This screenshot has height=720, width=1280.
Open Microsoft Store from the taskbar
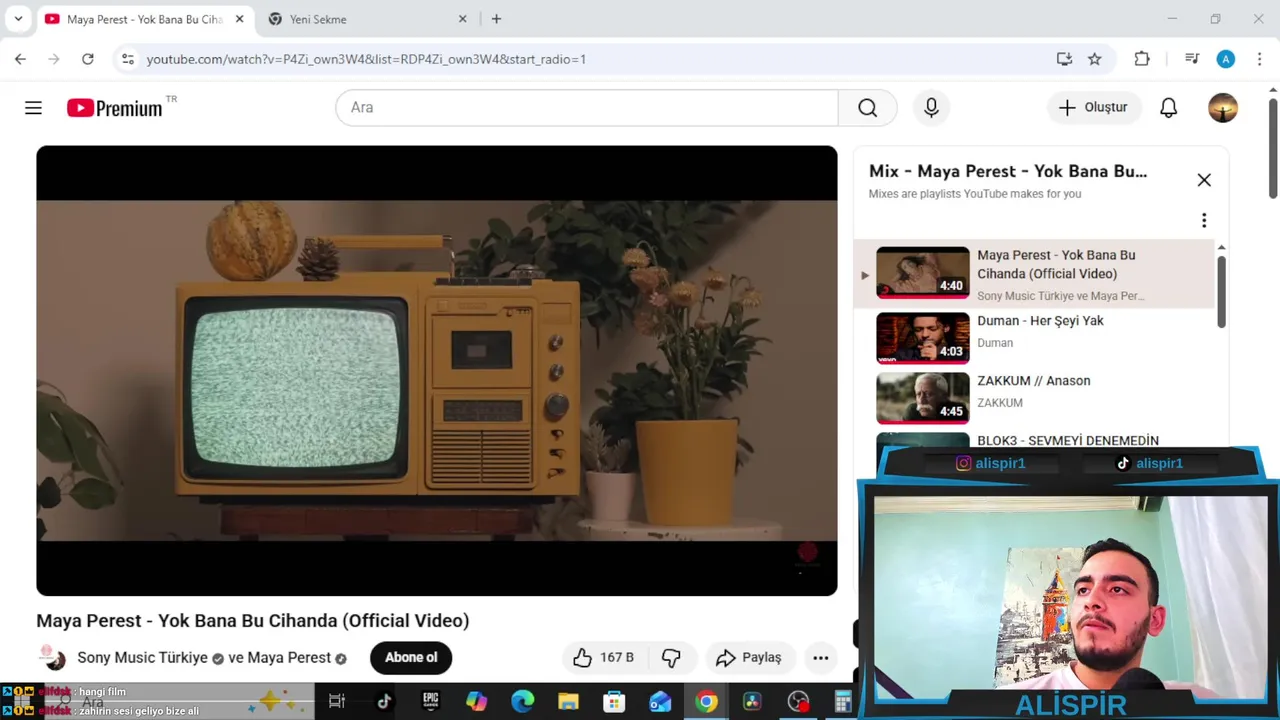(614, 702)
